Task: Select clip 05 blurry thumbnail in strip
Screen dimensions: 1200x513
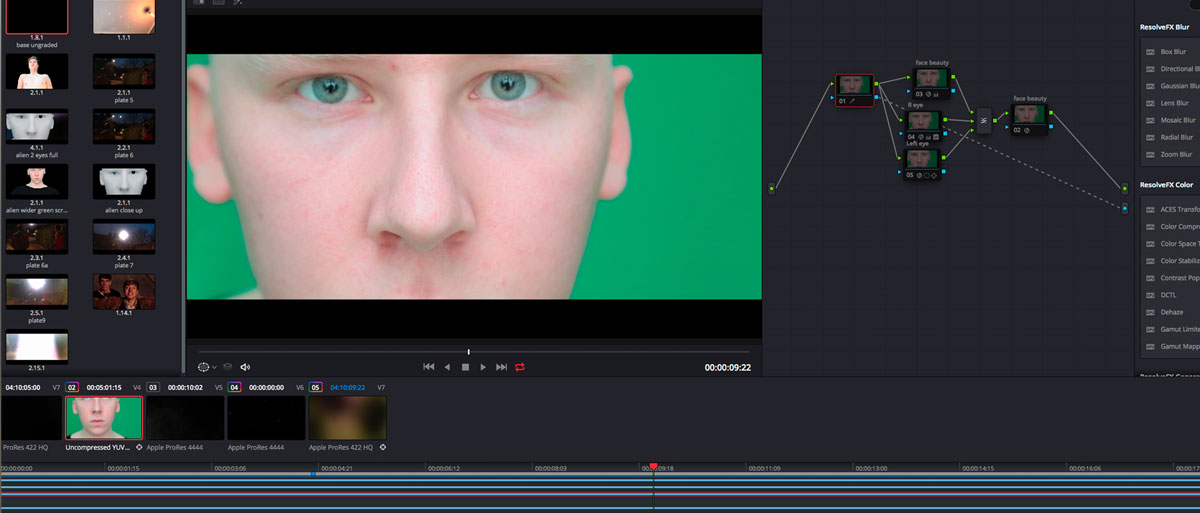Action: click(x=347, y=417)
